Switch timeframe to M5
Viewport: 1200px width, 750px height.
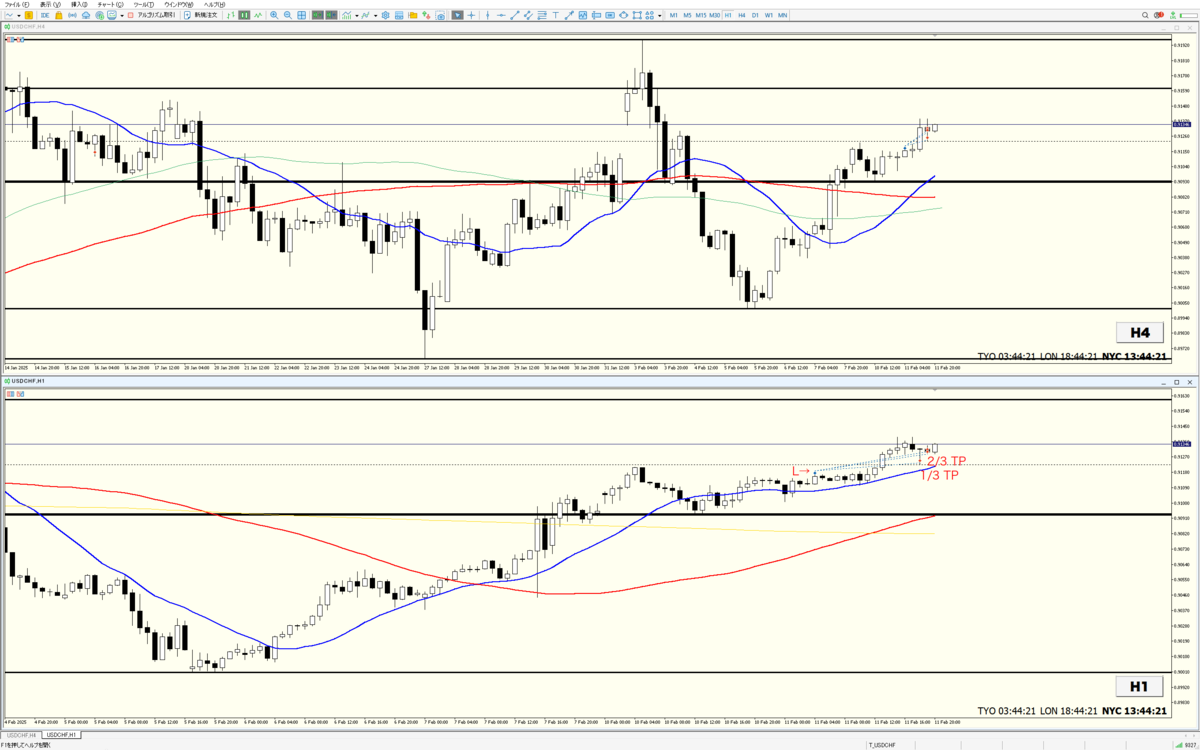(687, 15)
